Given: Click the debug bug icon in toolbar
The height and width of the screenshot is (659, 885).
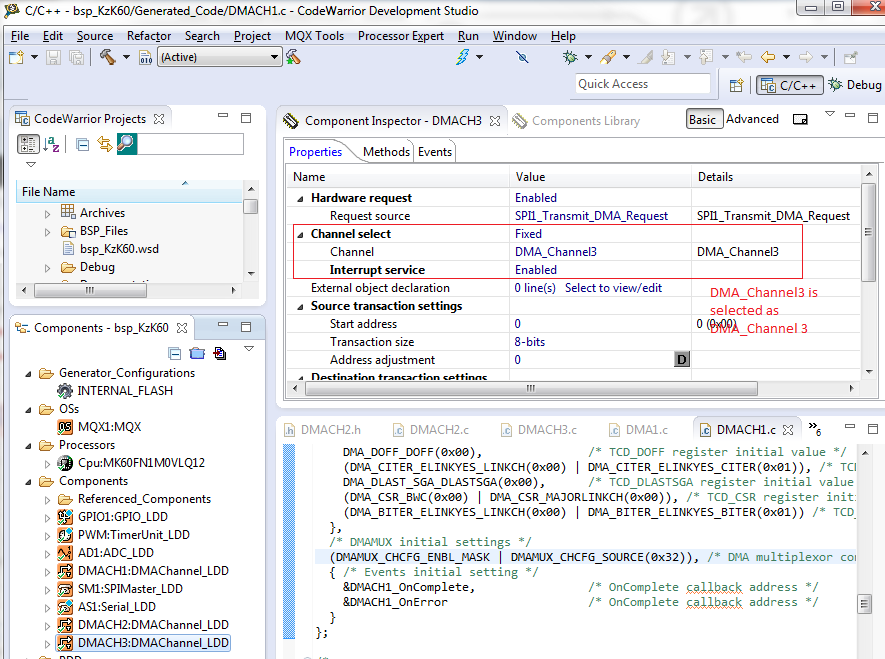Looking at the screenshot, I should (x=570, y=57).
